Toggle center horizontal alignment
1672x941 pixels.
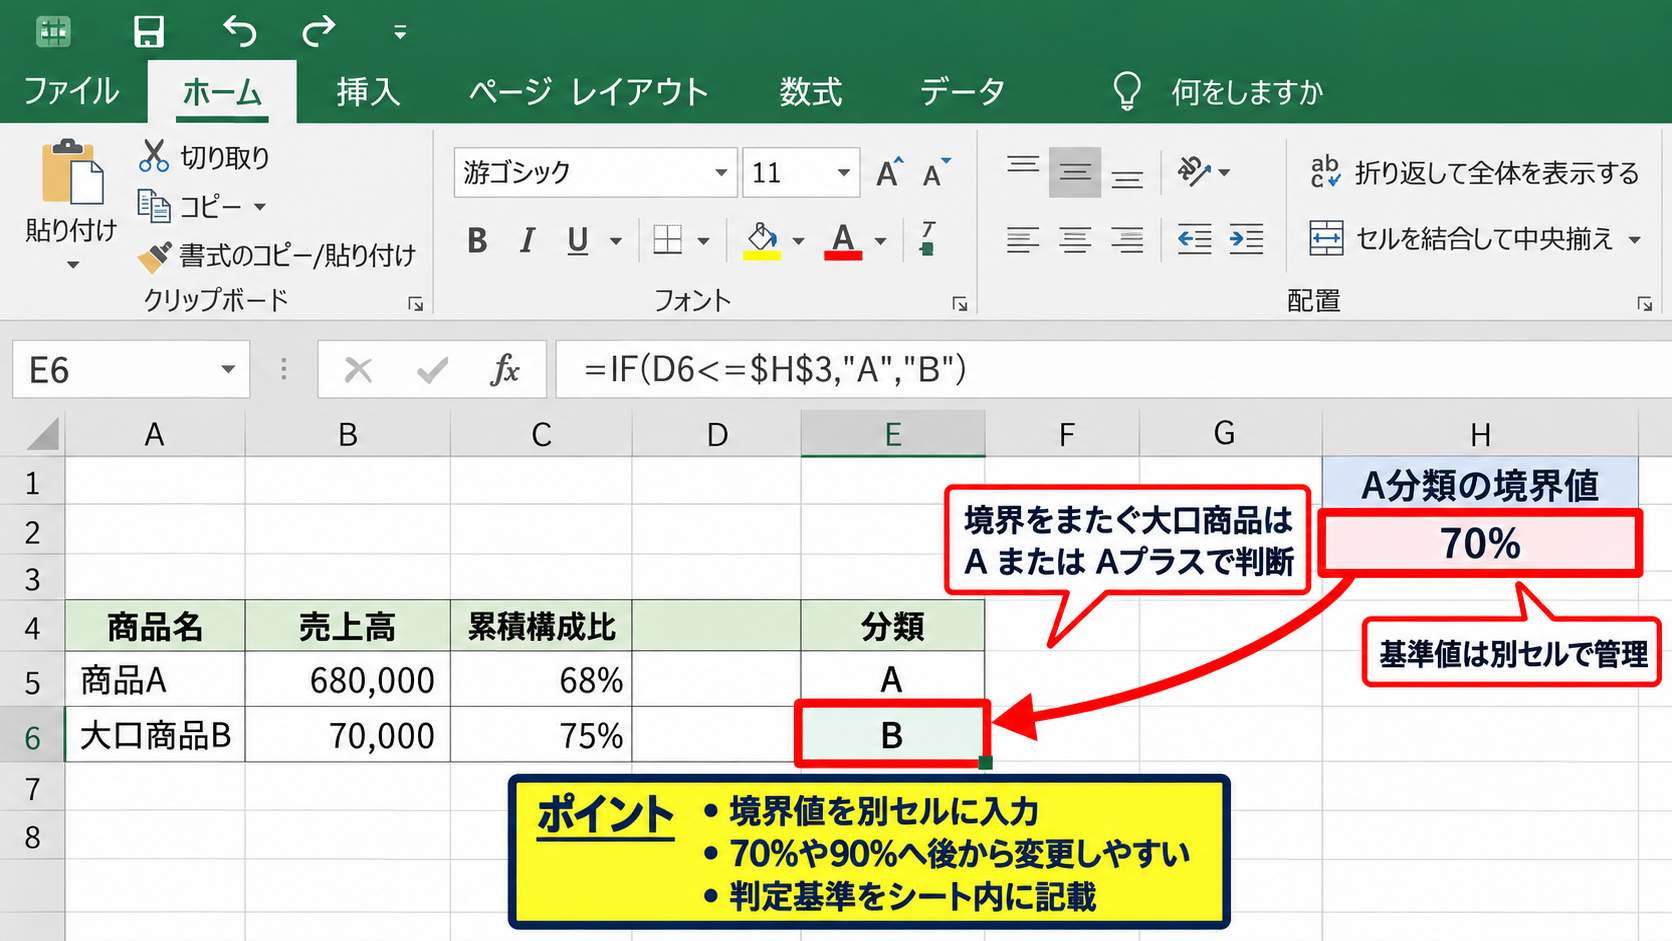(1075, 240)
